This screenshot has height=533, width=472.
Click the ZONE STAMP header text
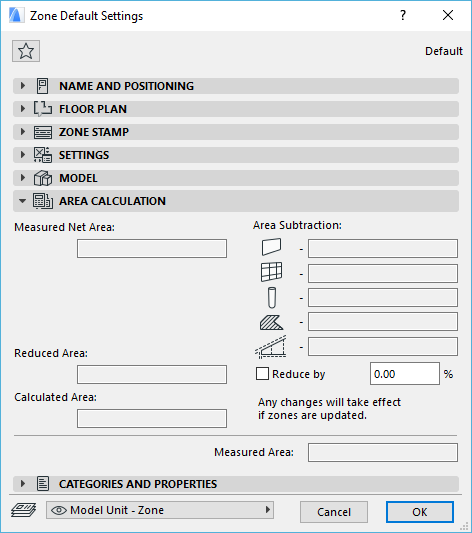click(94, 132)
